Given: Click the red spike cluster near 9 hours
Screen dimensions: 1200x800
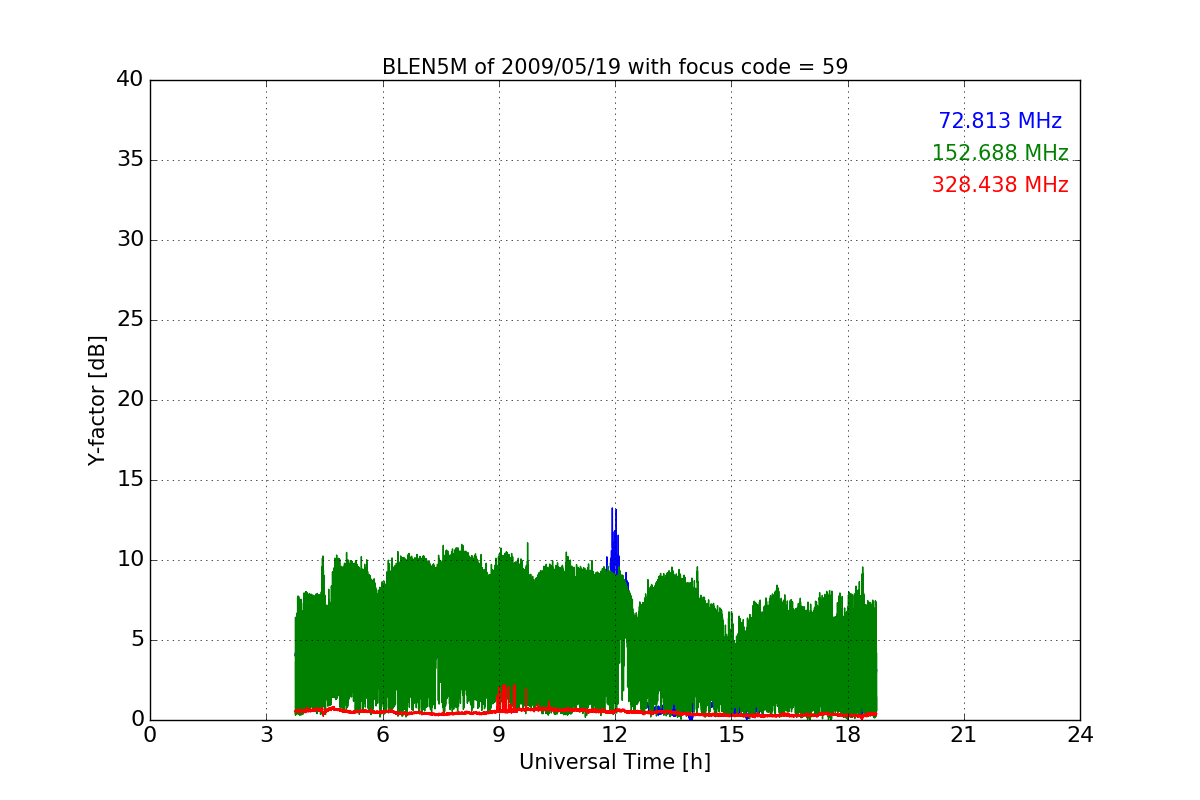Looking at the screenshot, I should click(x=506, y=697).
